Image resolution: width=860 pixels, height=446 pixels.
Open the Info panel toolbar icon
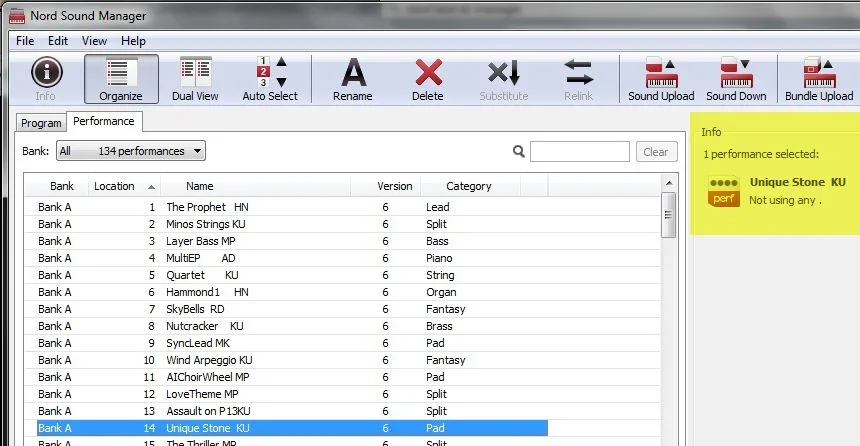[x=46, y=80]
